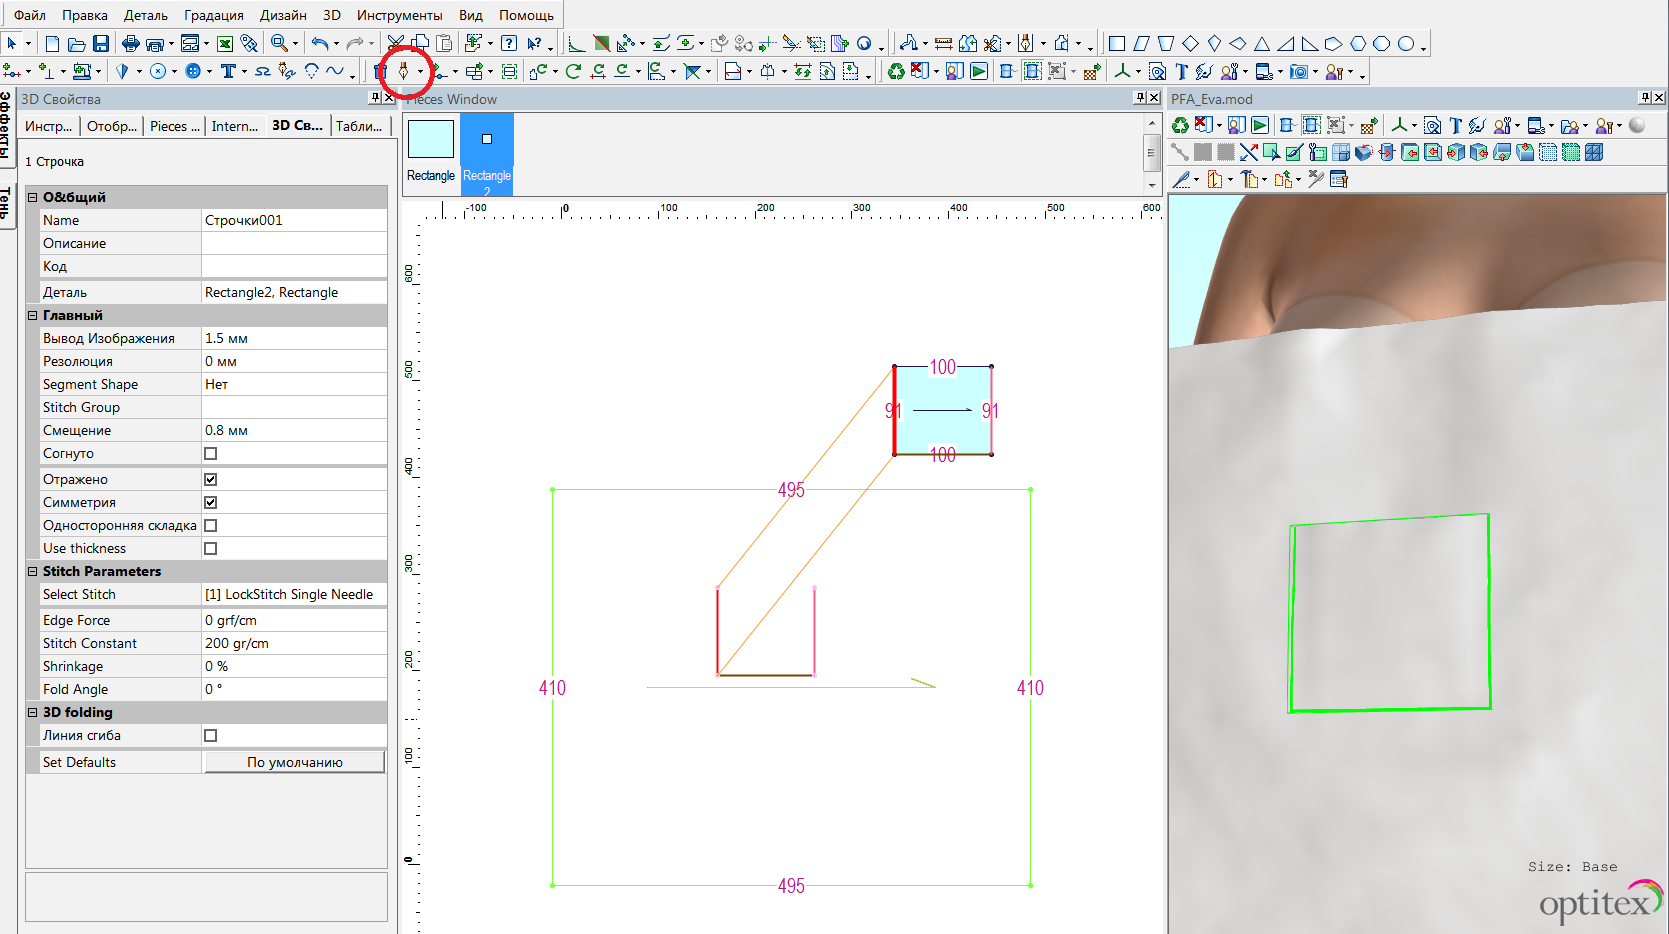Click the Stitch Constant value 200 gr/cm
The image size is (1669, 934).
[295, 644]
